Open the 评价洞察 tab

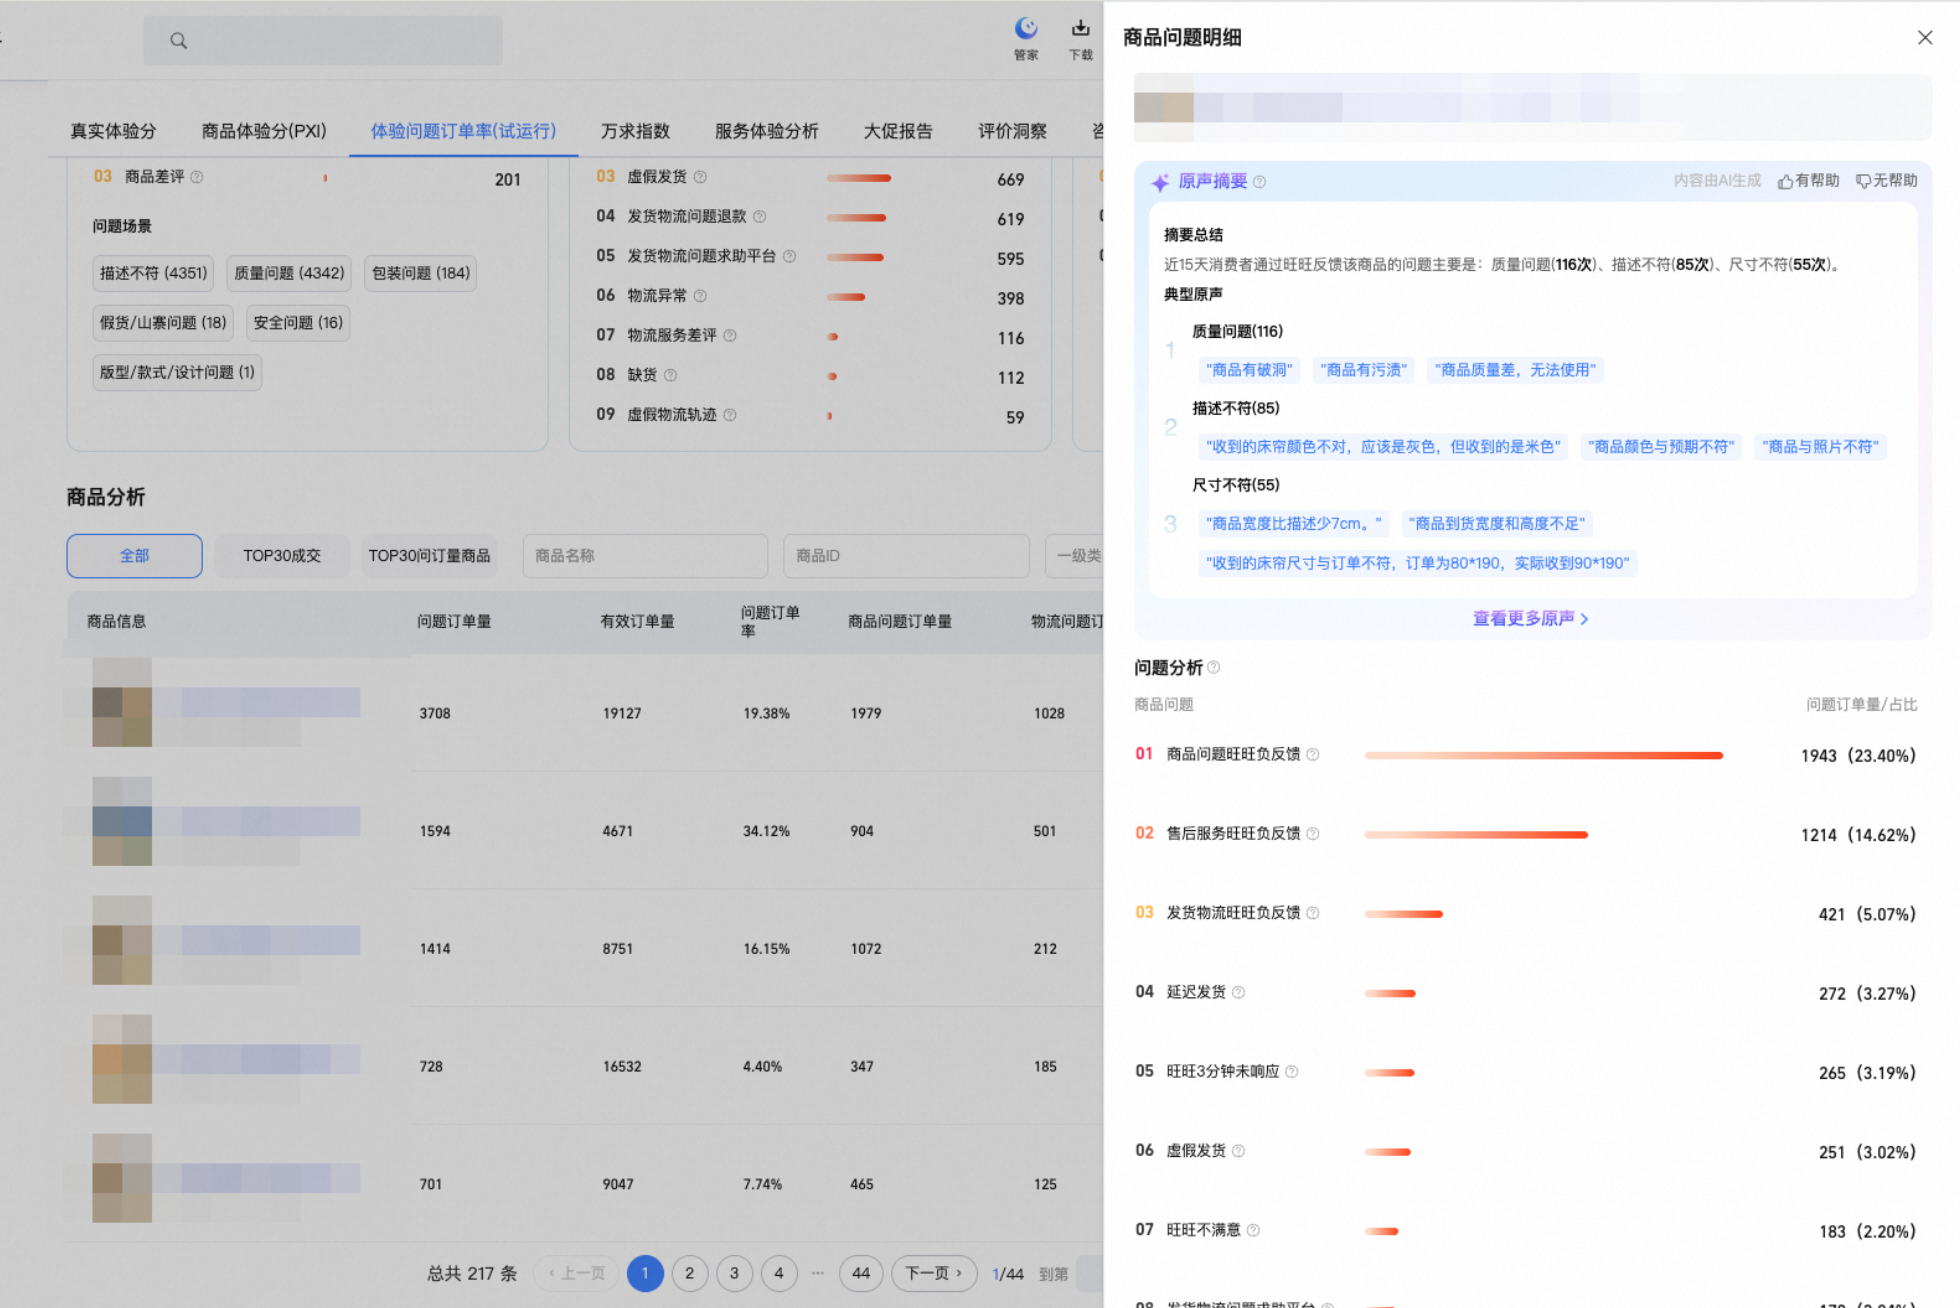[x=1012, y=131]
